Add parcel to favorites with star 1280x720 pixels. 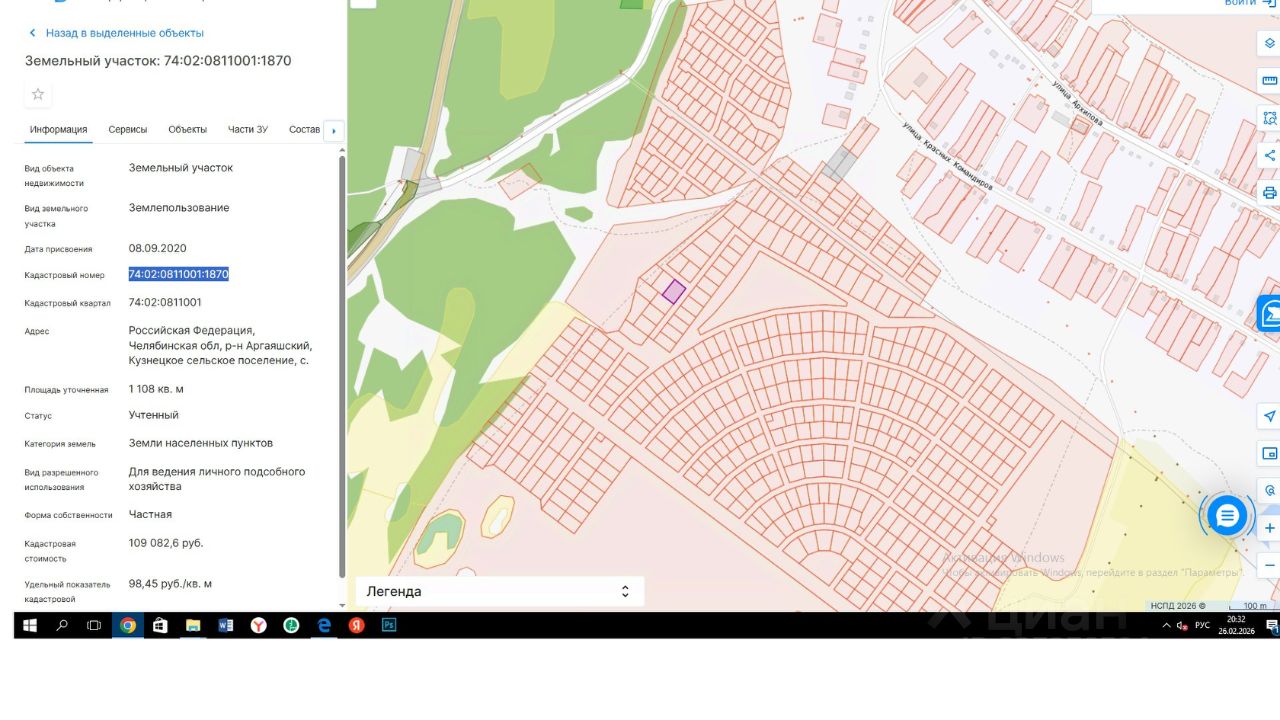[38, 94]
